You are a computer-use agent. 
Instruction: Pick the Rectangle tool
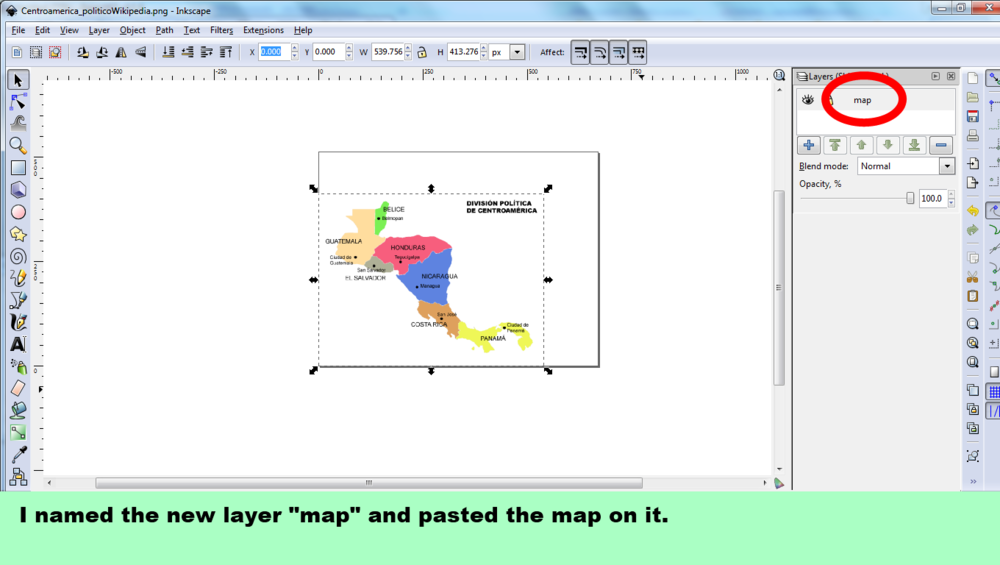[18, 167]
